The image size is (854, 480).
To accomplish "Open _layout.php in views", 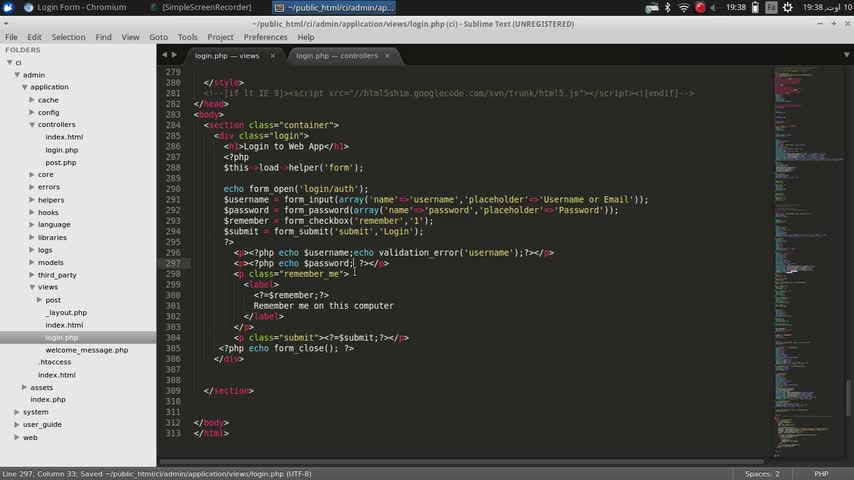I will [66, 312].
